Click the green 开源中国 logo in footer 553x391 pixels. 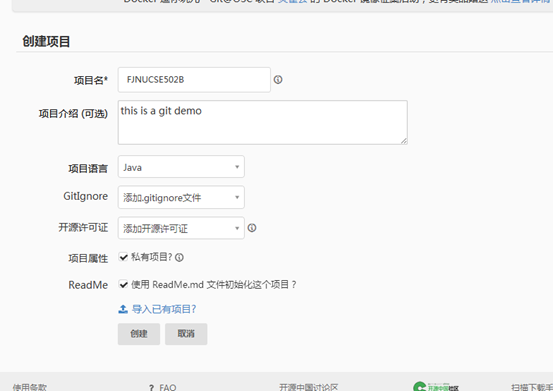[x=436, y=386]
